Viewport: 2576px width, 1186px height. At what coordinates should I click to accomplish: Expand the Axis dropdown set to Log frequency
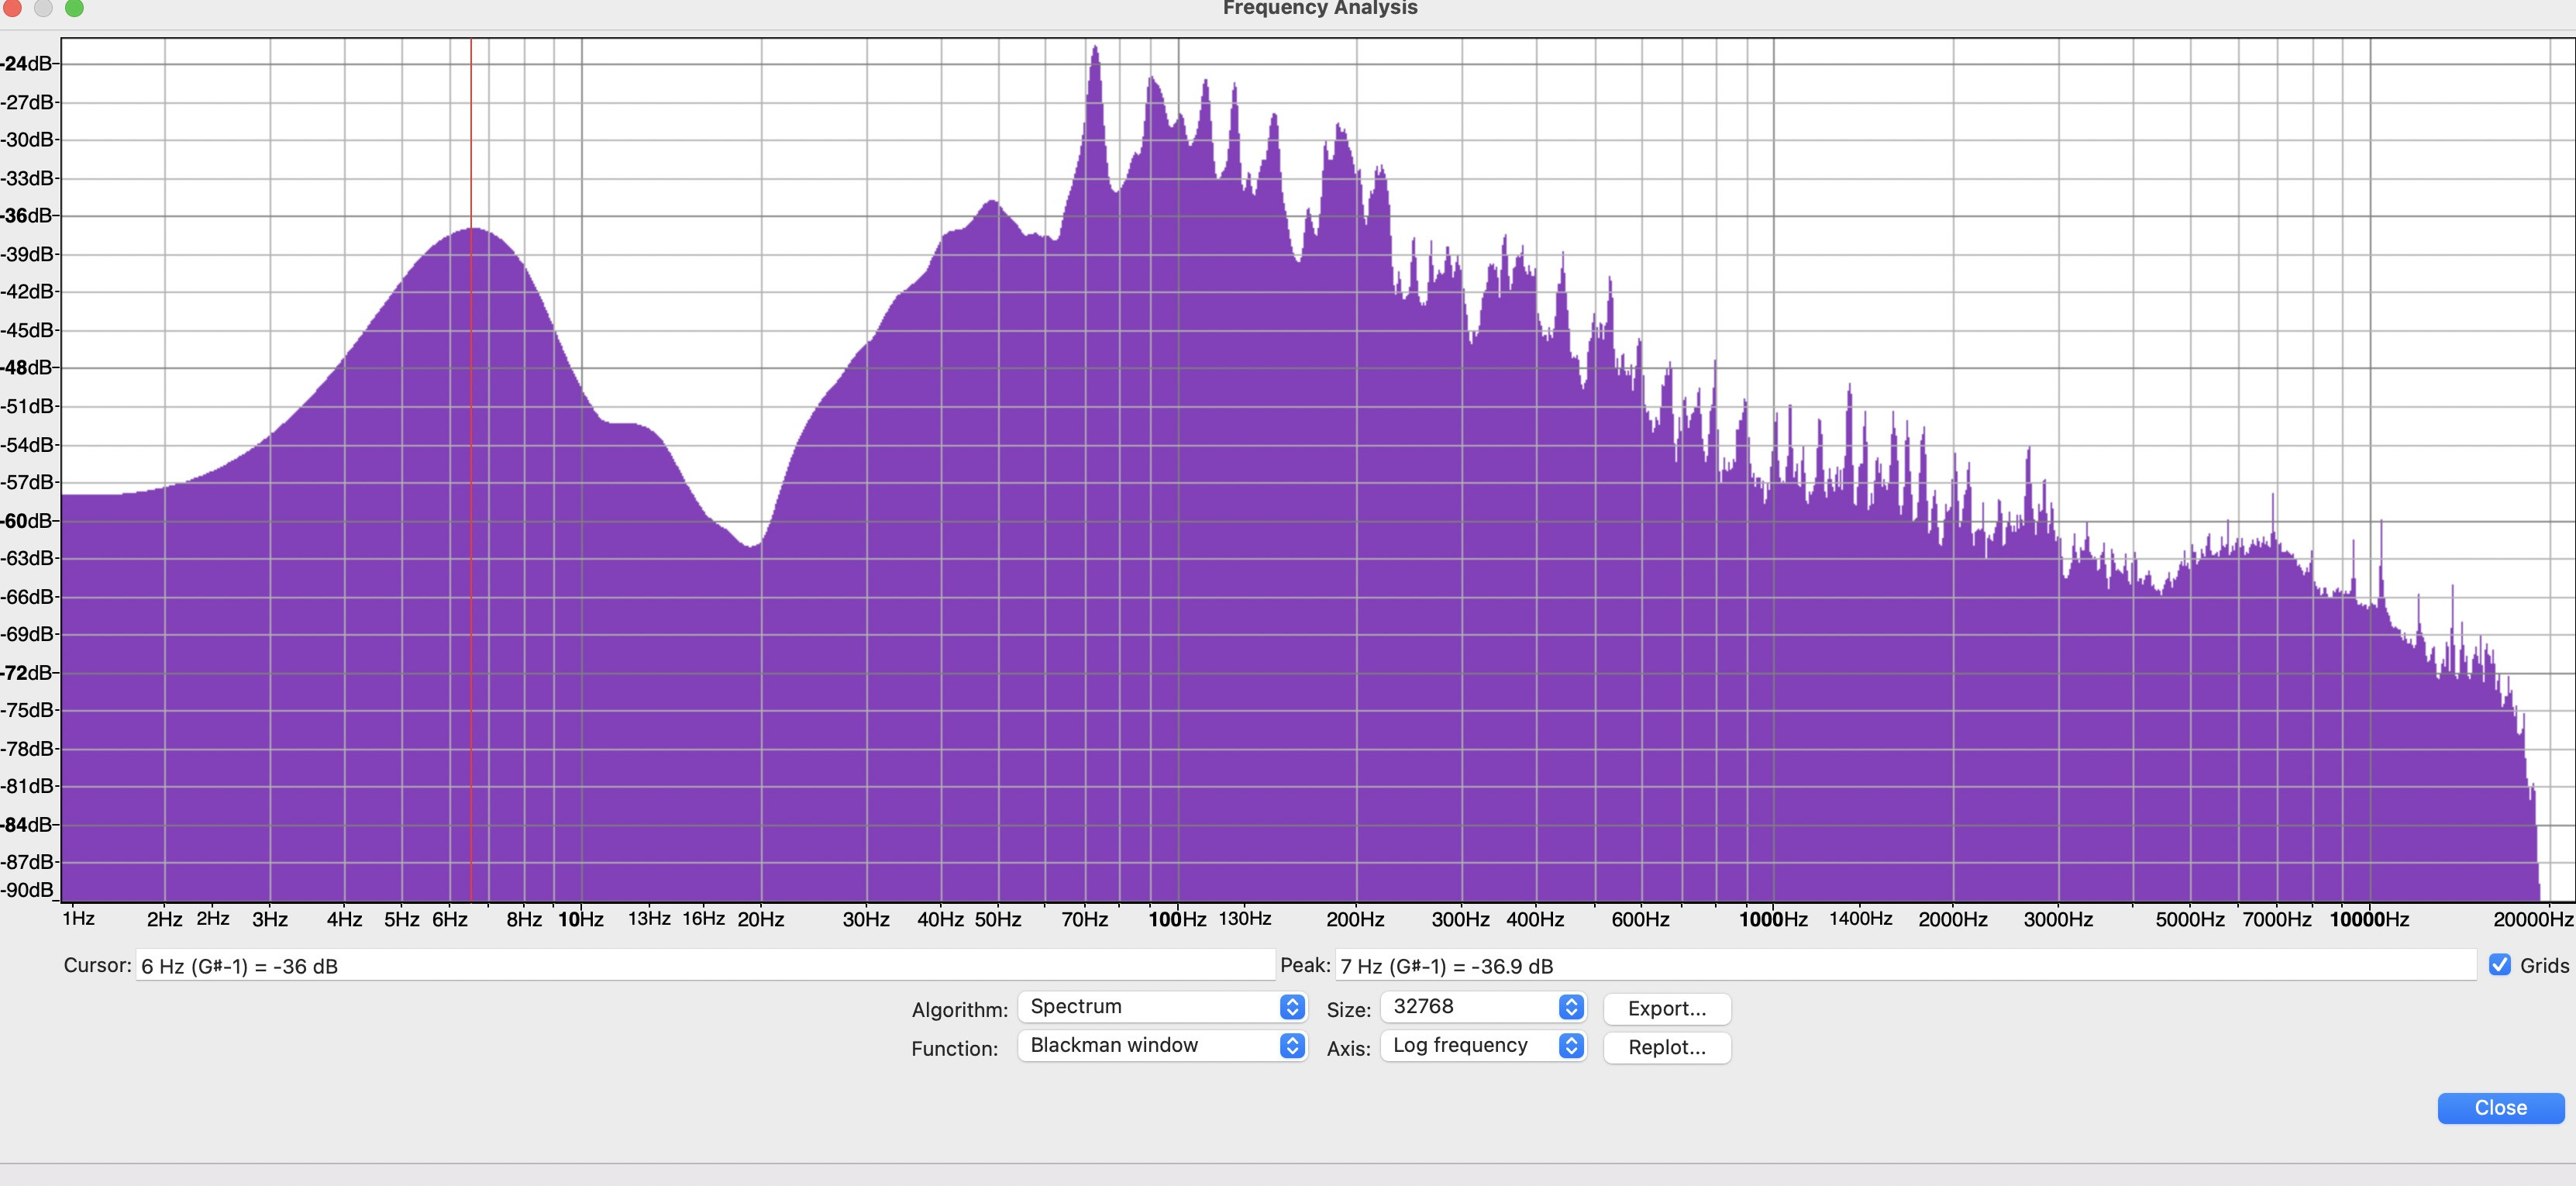[x=1482, y=1046]
